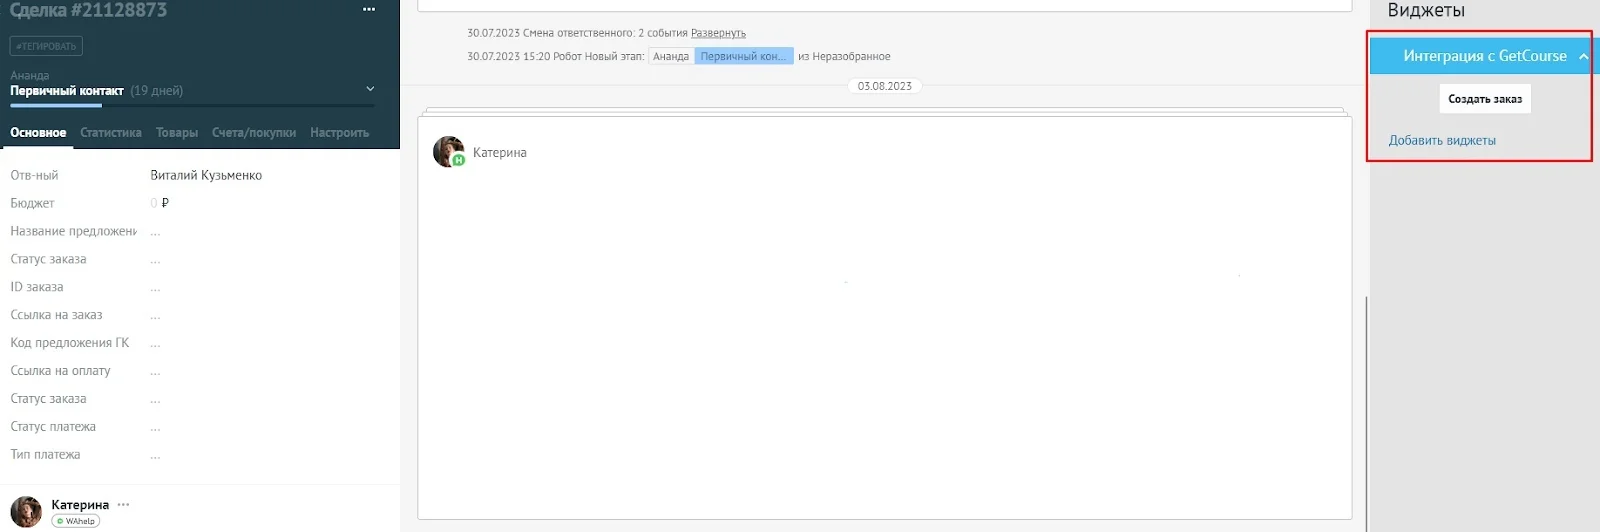Click the pipeline stage progress bar
1600x532 pixels.
[x=192, y=105]
